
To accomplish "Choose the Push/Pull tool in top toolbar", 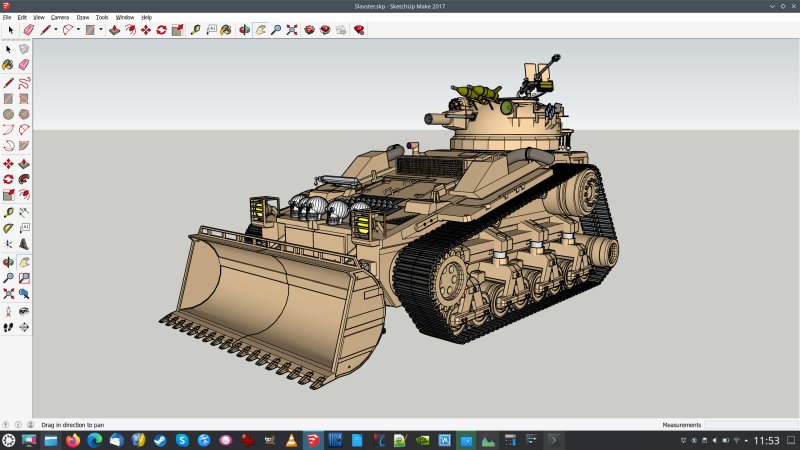I will click(115, 30).
